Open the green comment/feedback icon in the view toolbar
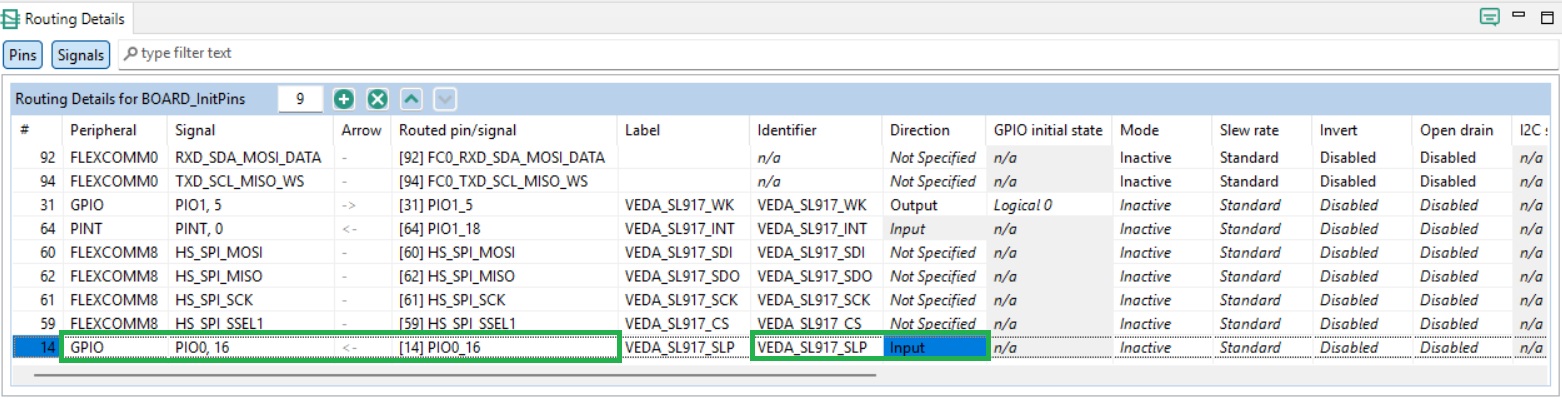This screenshot has width=1562, height=399. 1490,17
